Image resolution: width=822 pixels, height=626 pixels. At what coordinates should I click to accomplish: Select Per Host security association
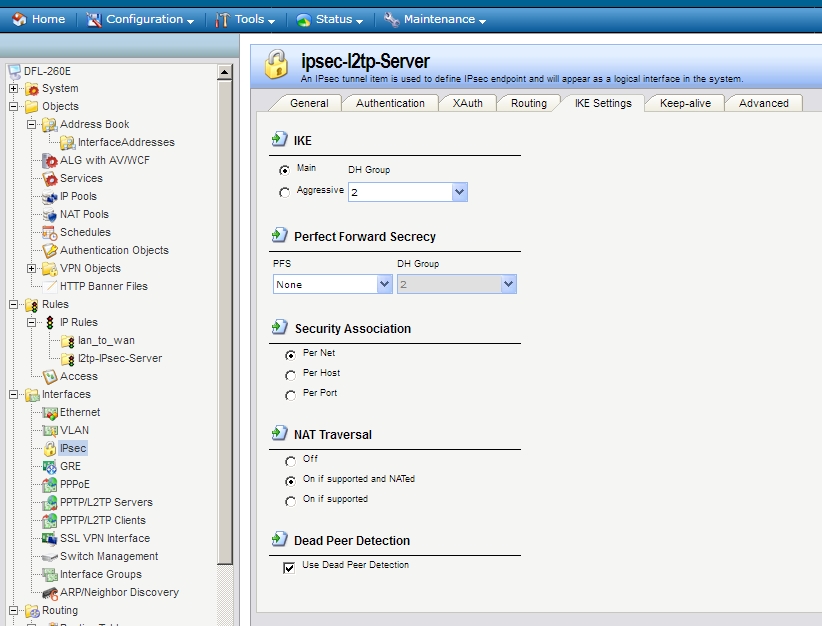291,374
